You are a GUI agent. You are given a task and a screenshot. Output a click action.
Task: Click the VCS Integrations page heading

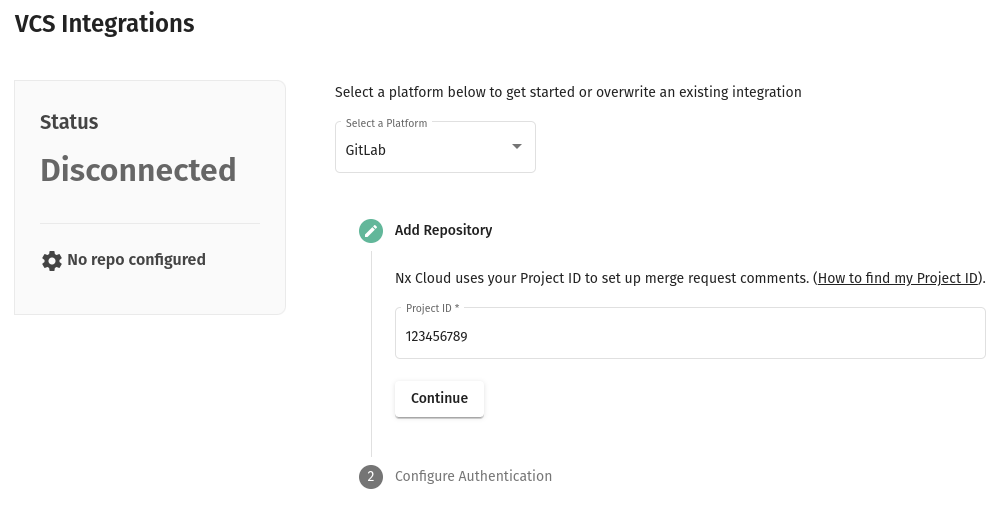[x=104, y=24]
